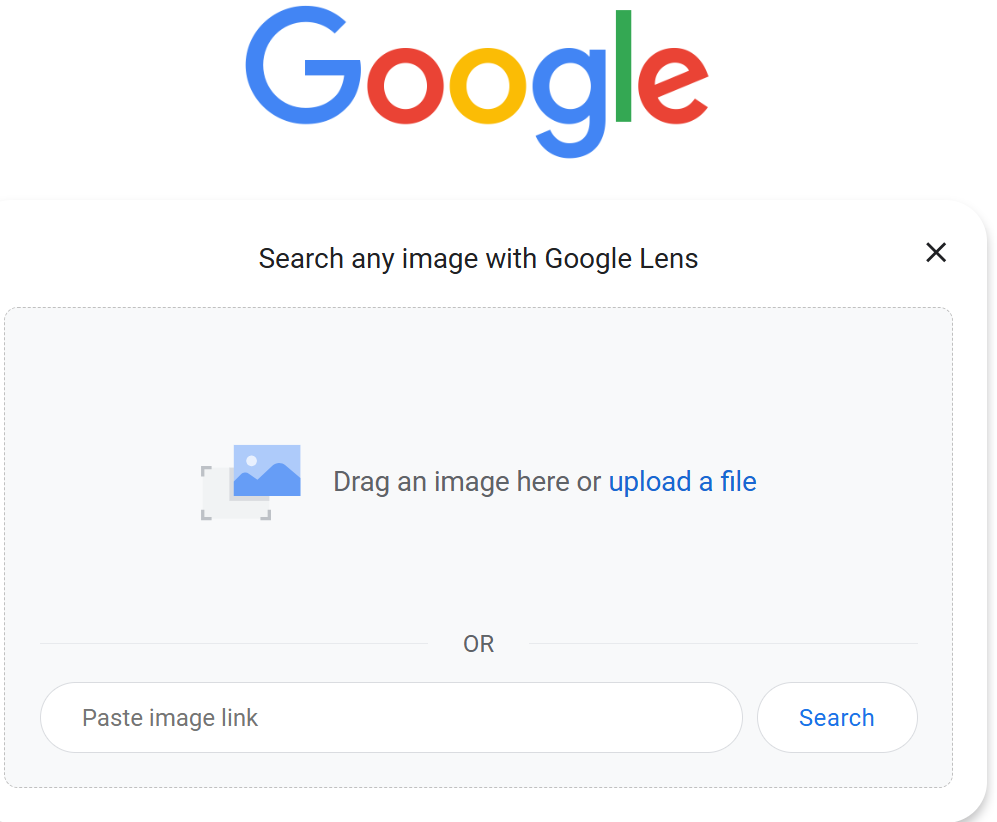
Task: Focus the "Paste image link" field
Action: (x=390, y=717)
